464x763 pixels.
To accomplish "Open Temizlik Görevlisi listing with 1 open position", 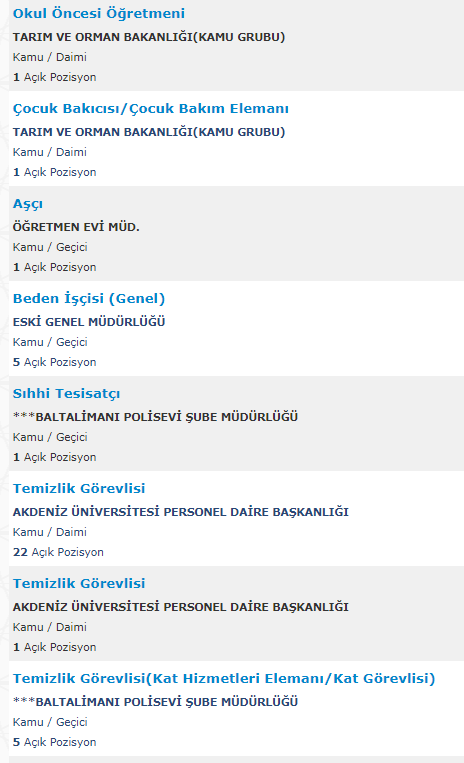I will pos(79,583).
